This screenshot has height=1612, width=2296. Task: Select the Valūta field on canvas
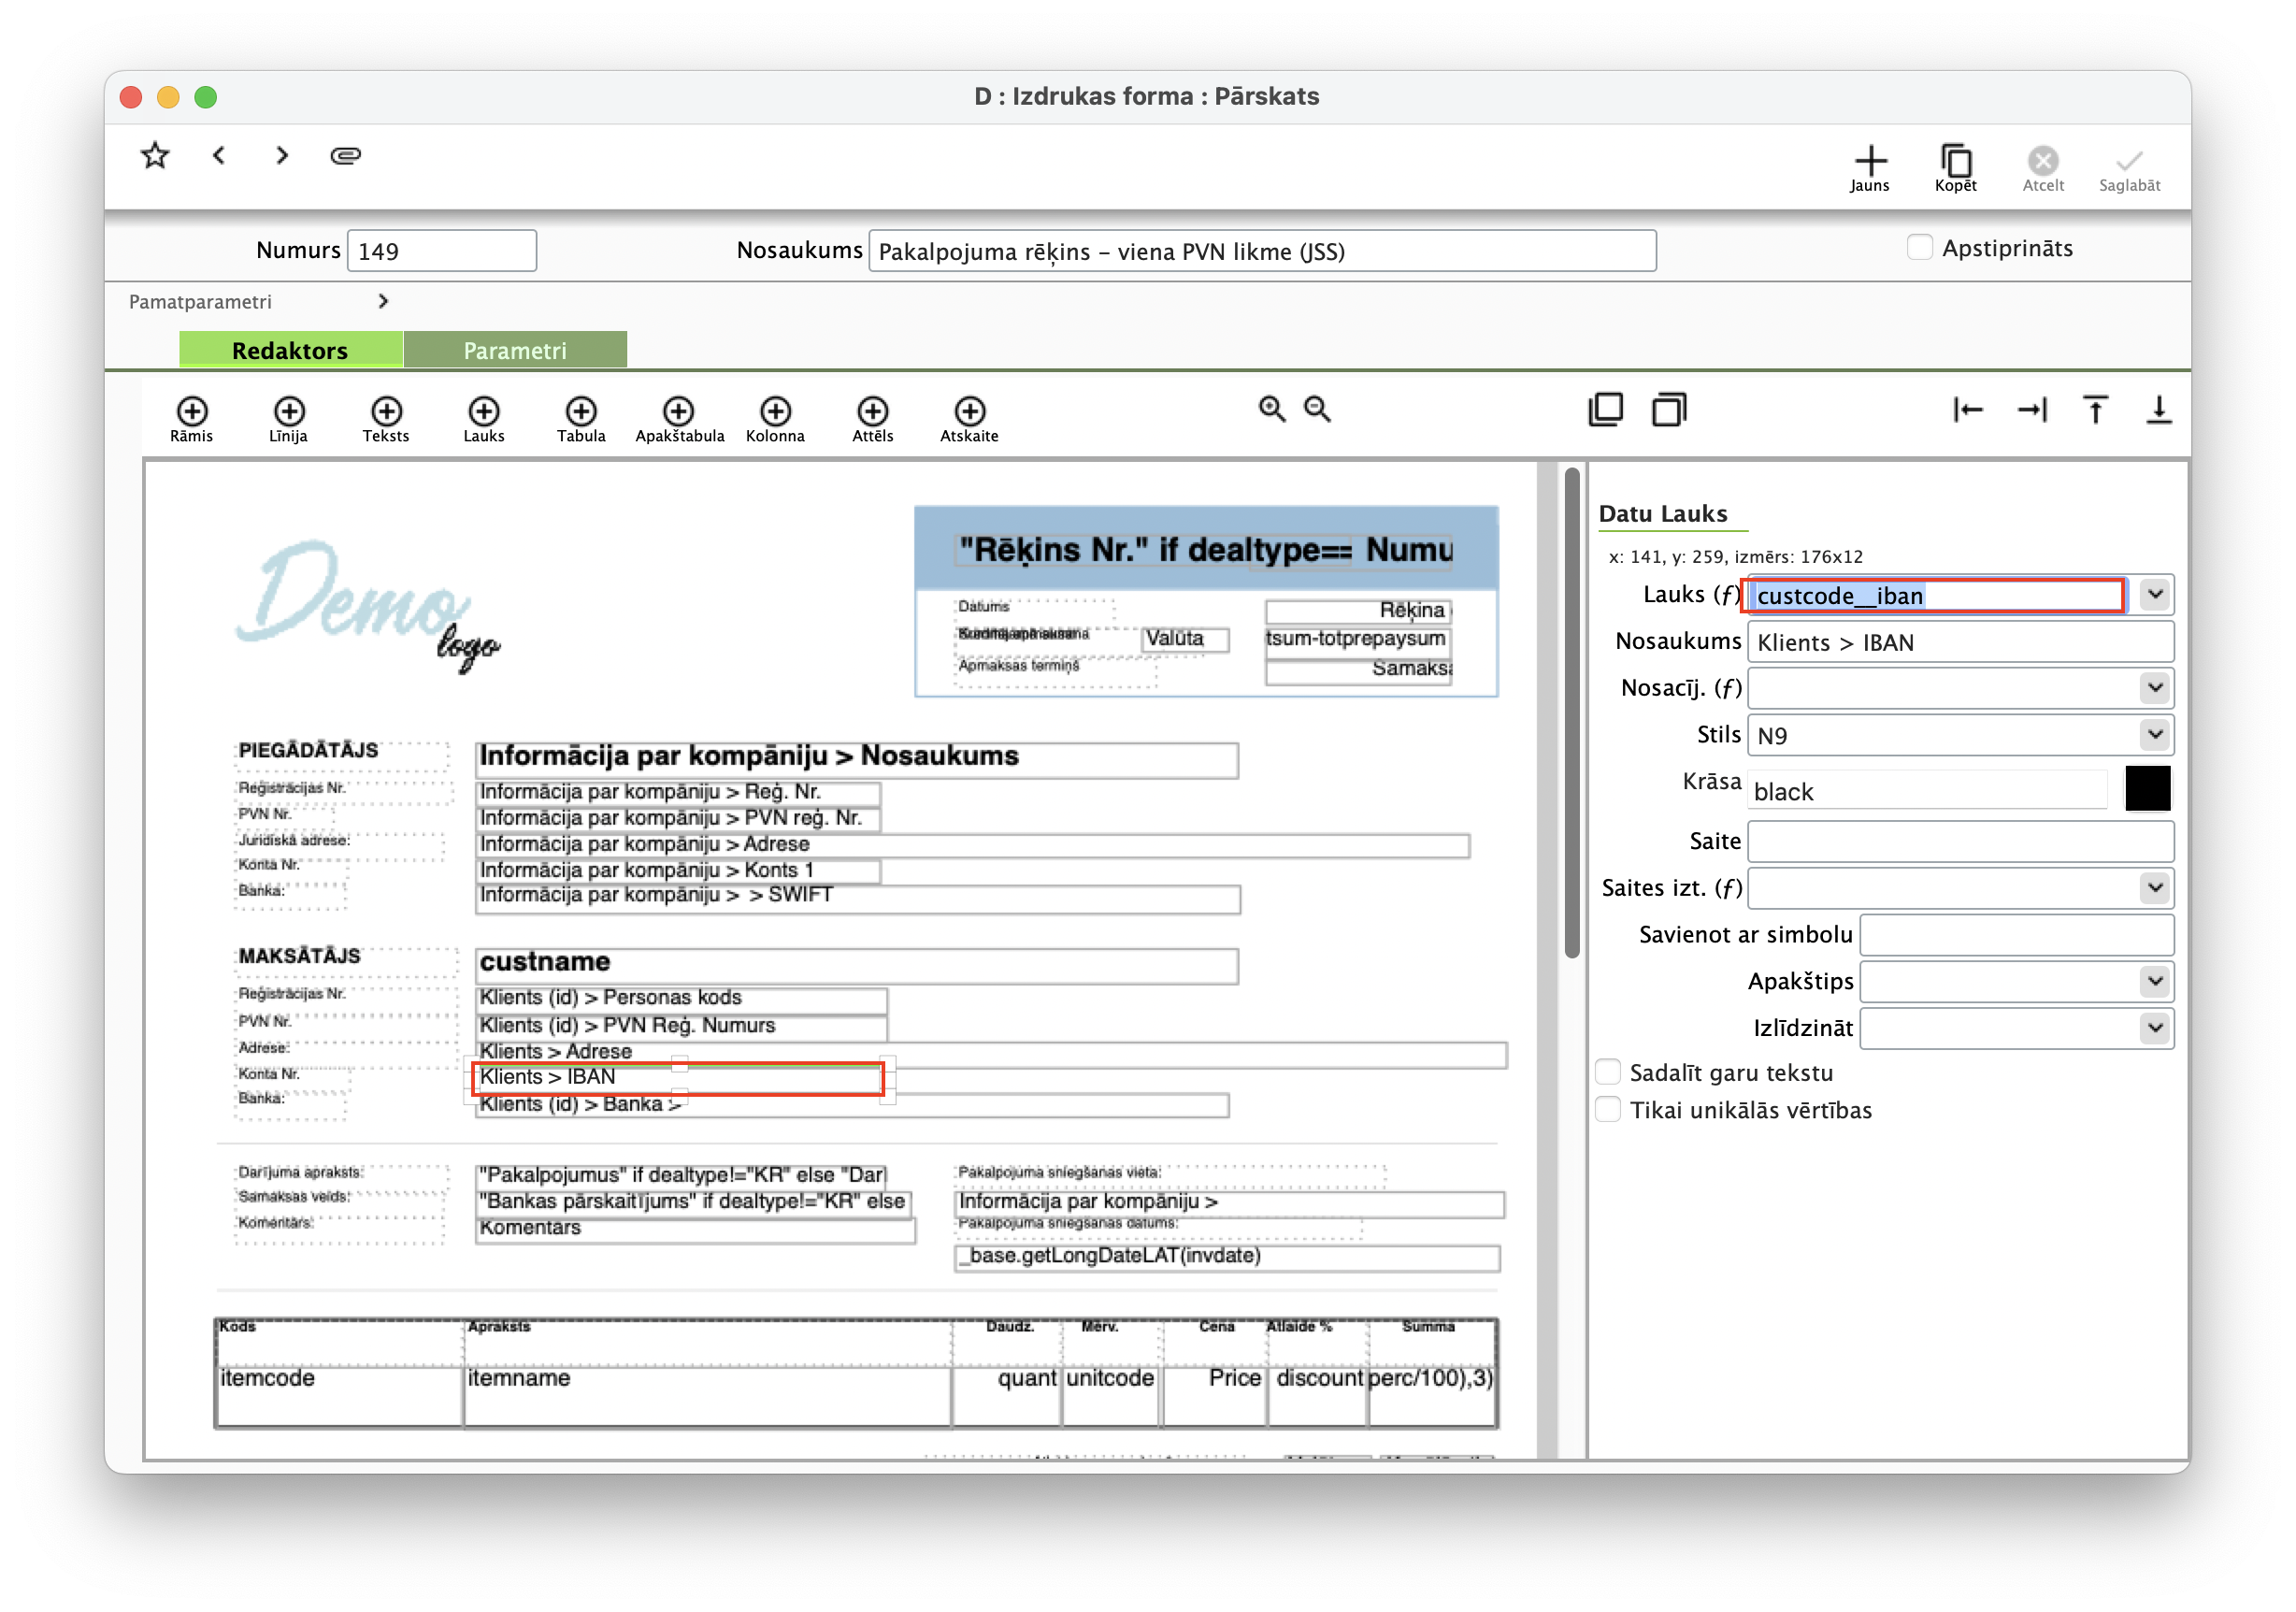point(1185,638)
